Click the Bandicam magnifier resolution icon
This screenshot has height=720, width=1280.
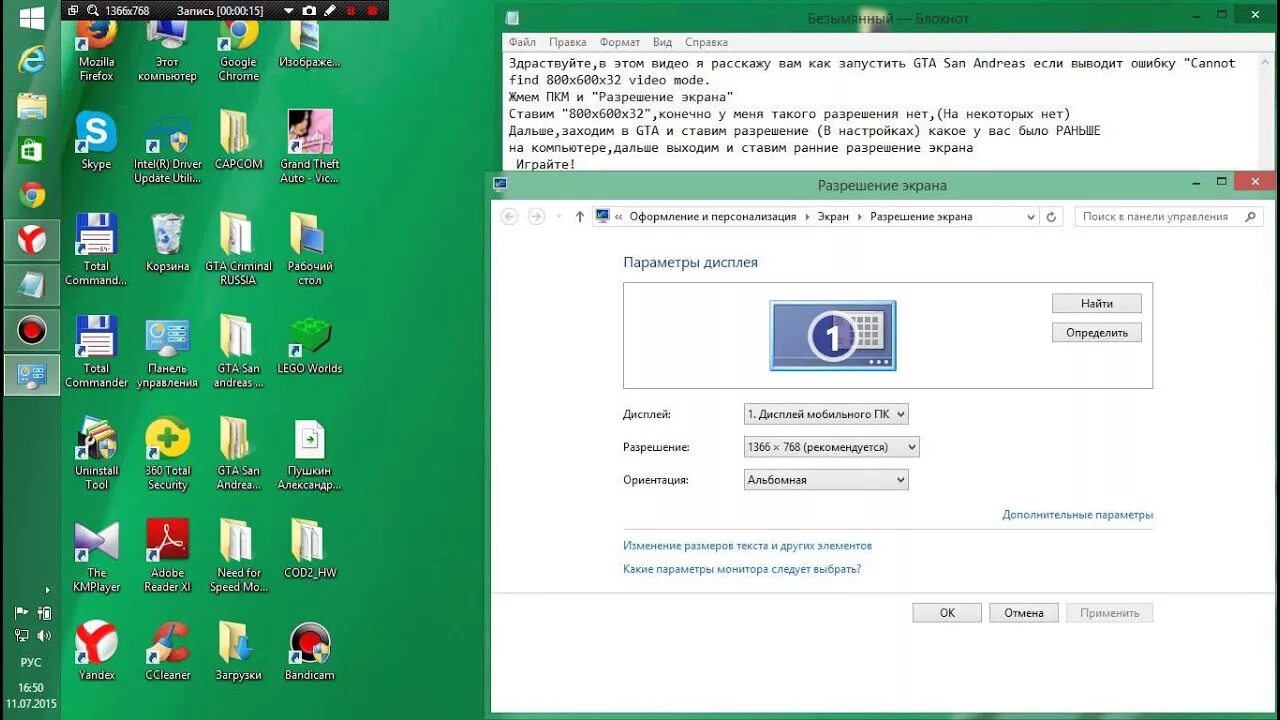tap(93, 10)
